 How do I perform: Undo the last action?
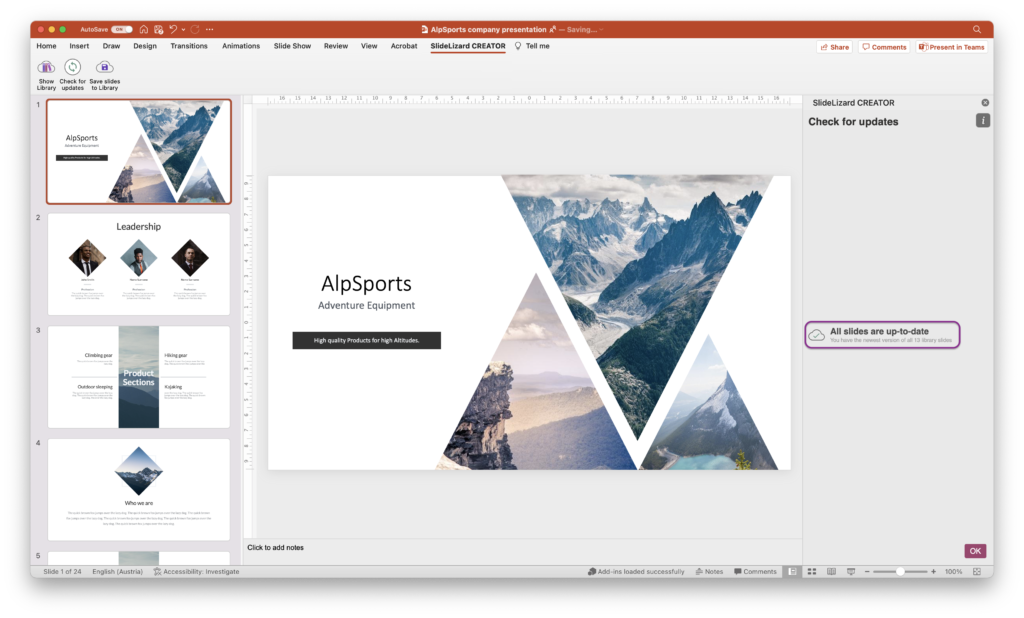coord(173,29)
